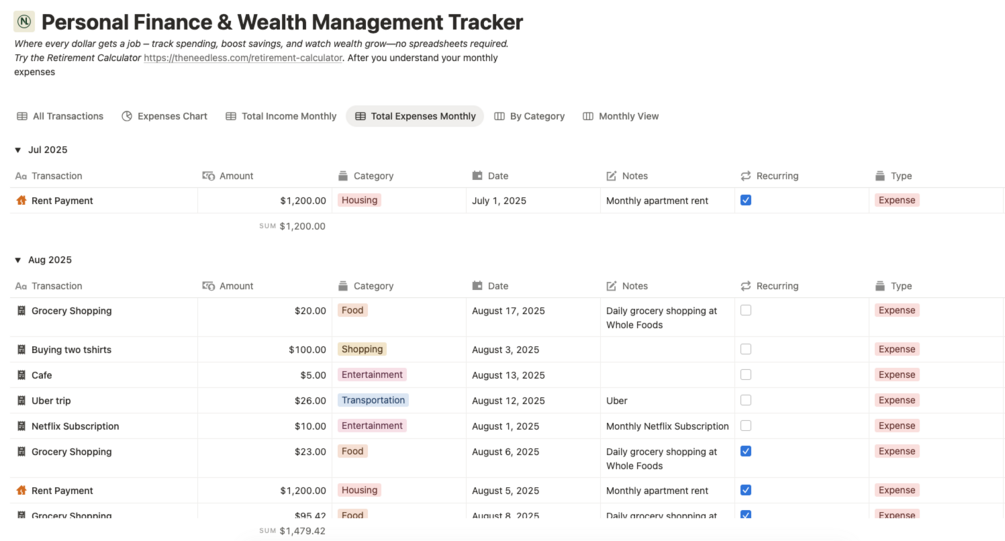
Task: Click the house icon on Aug Rent Payment
Action: pos(21,491)
